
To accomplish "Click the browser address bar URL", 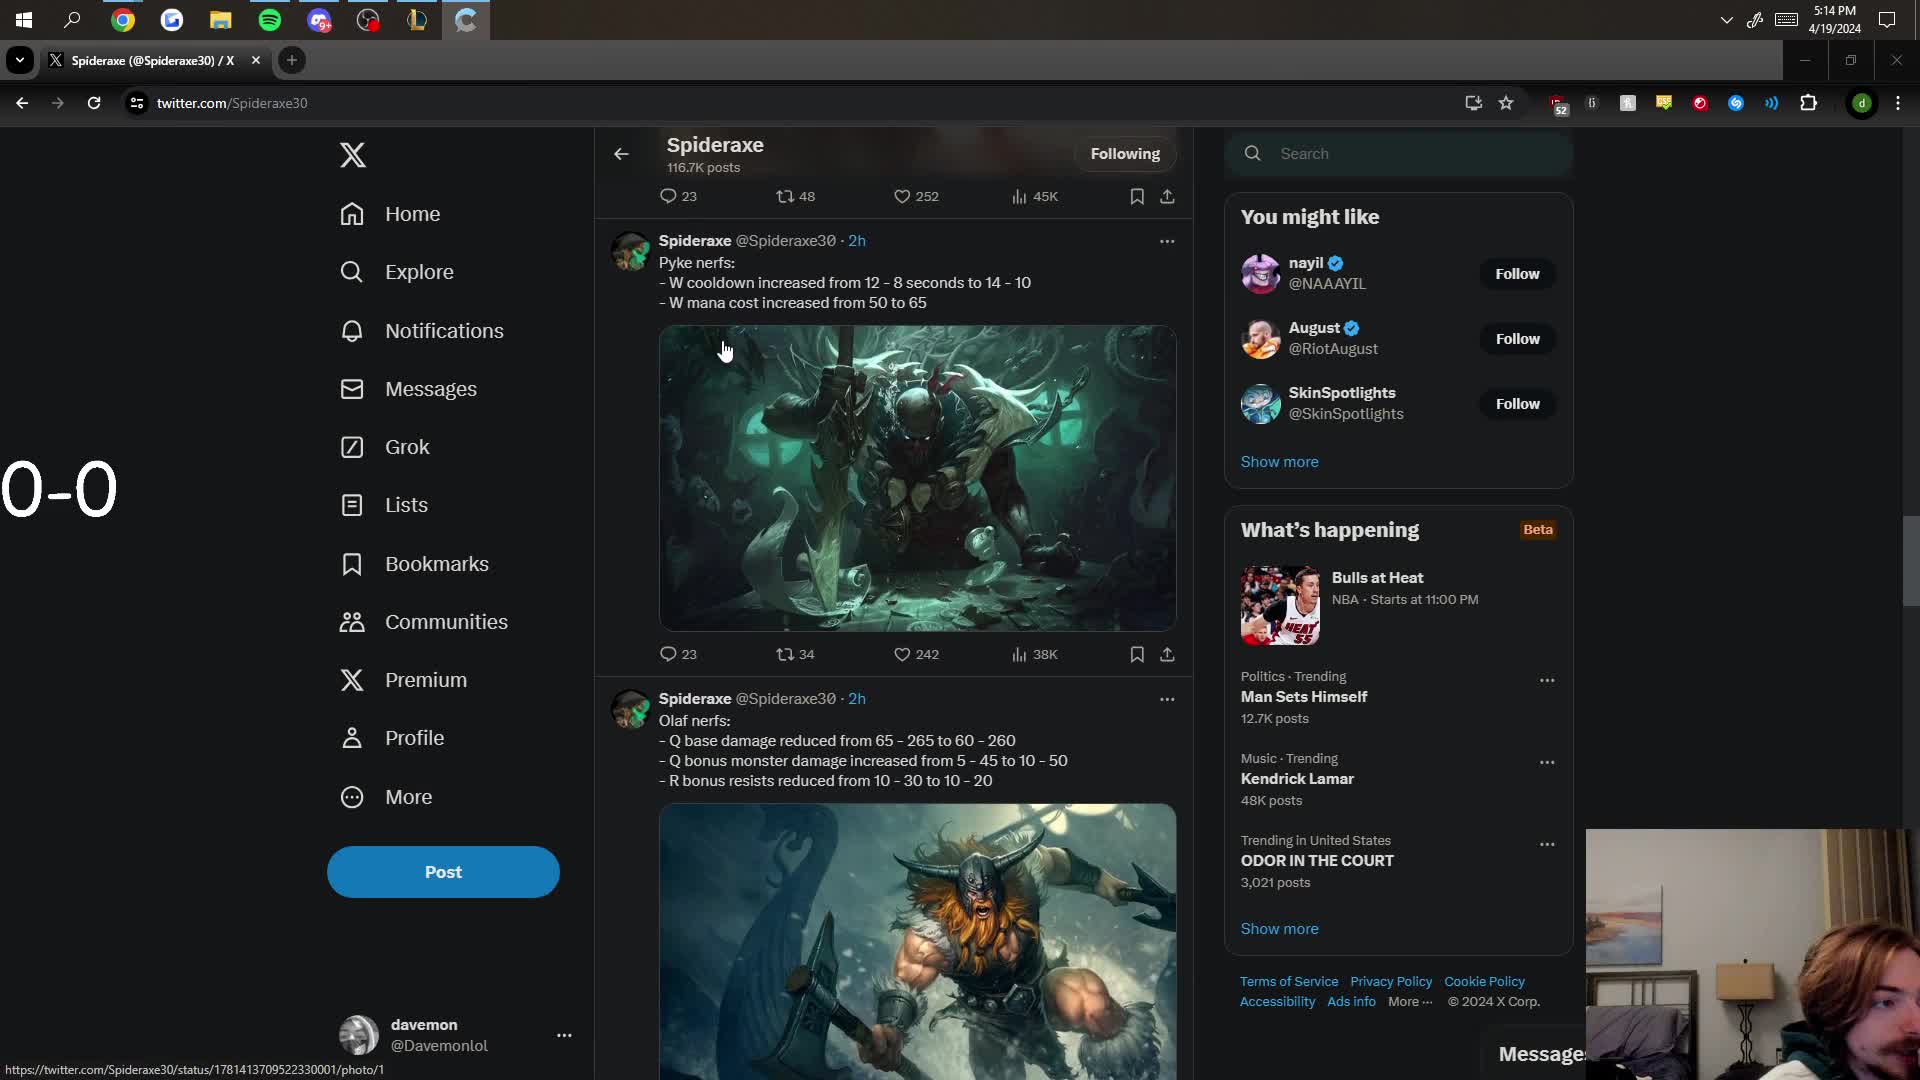I will pyautogui.click(x=232, y=103).
